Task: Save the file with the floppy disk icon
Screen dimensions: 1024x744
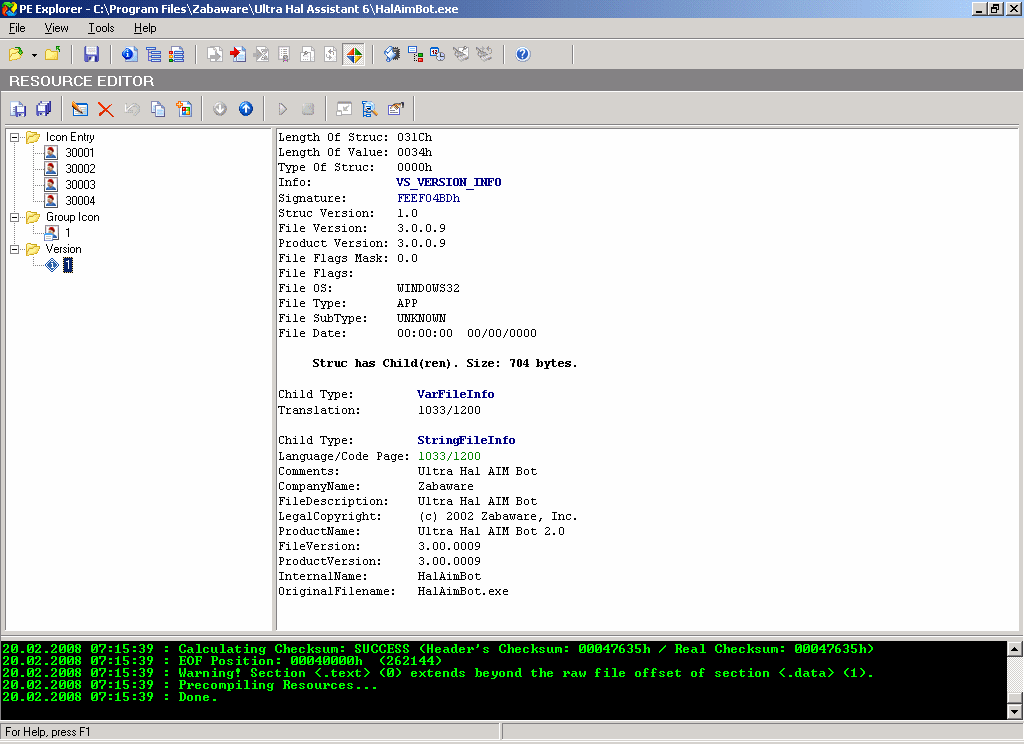Action: point(91,54)
